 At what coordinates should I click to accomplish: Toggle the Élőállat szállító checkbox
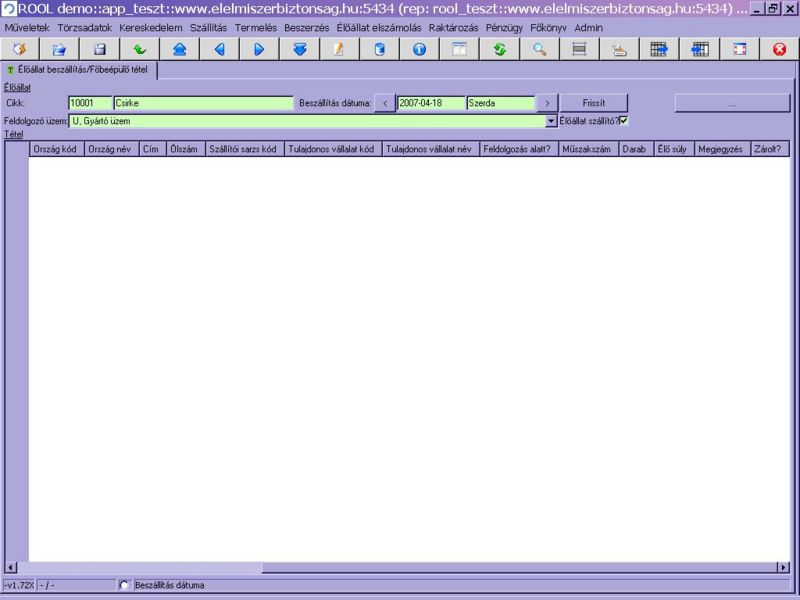pyautogui.click(x=623, y=121)
